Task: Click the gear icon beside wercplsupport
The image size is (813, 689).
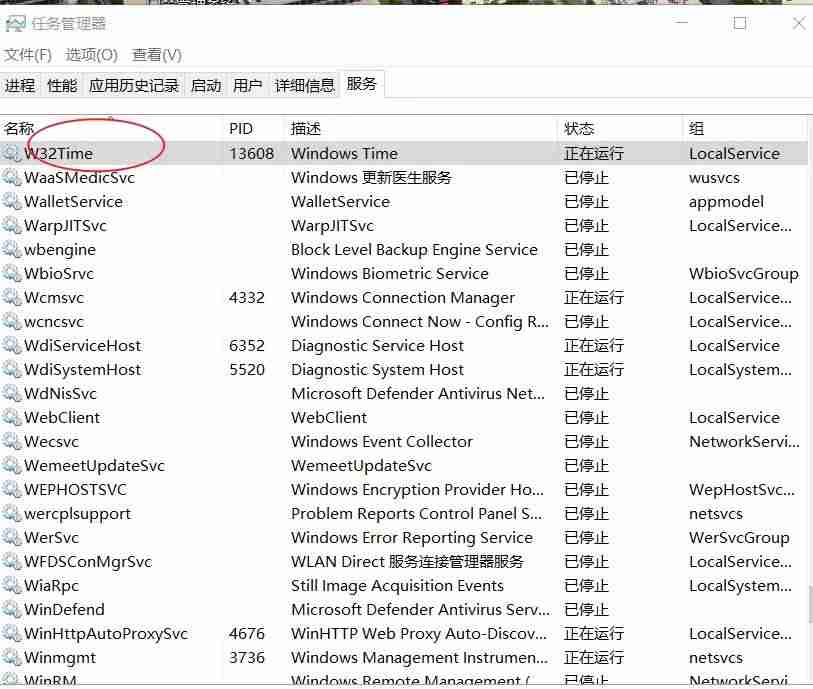Action: (11, 513)
